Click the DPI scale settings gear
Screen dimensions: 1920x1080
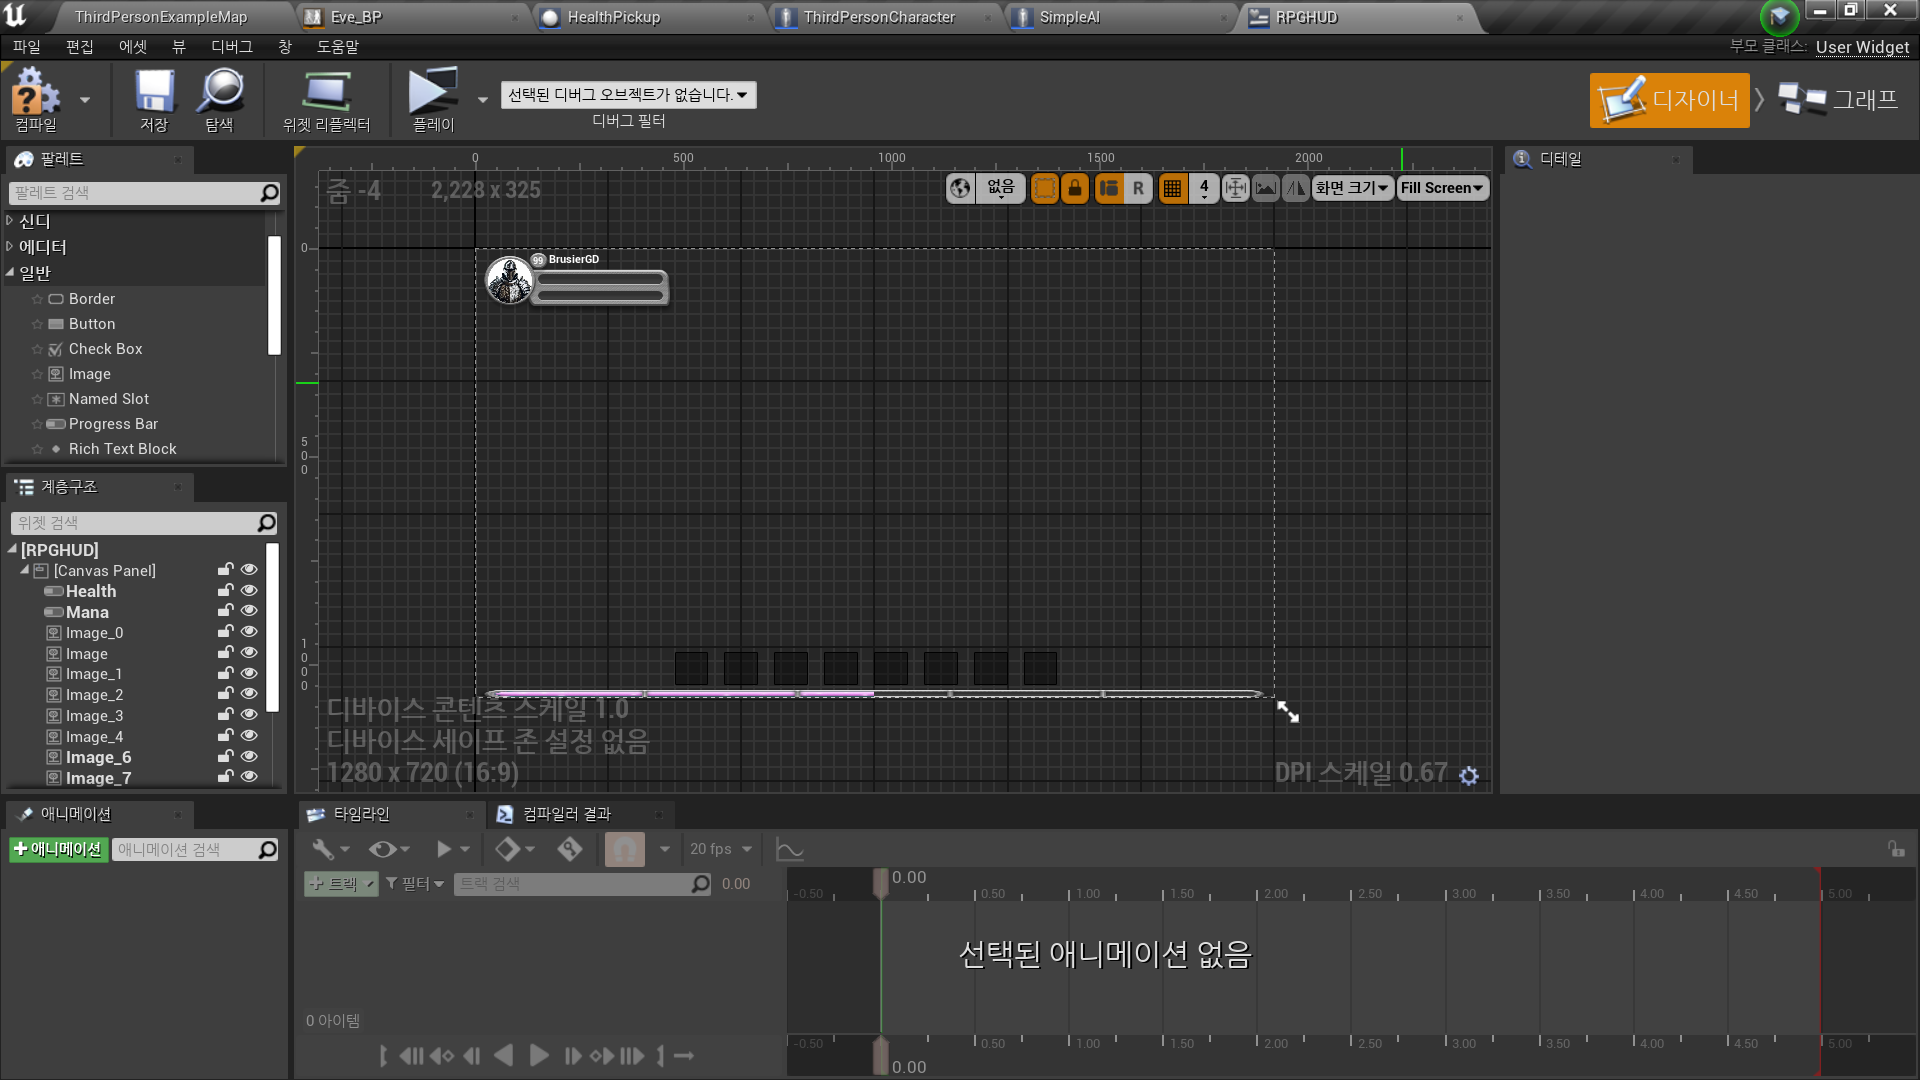pos(1469,775)
